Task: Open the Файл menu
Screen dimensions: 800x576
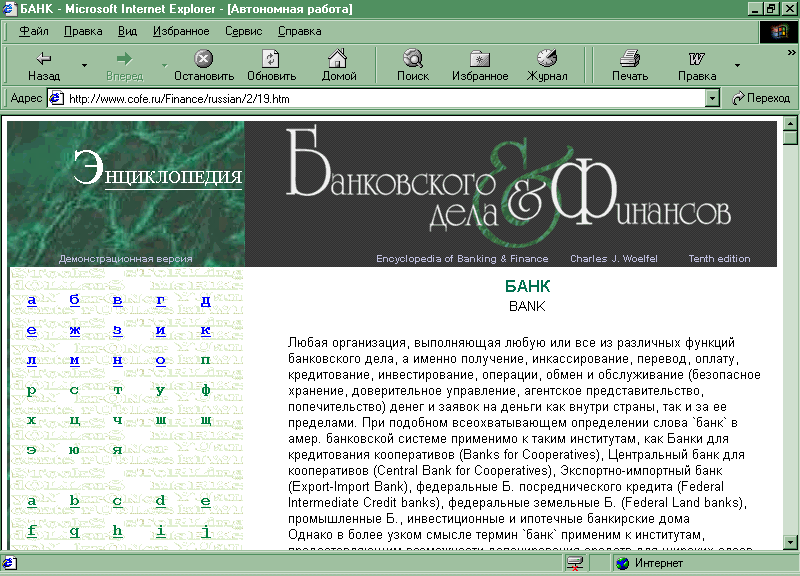Action: pyautogui.click(x=33, y=31)
